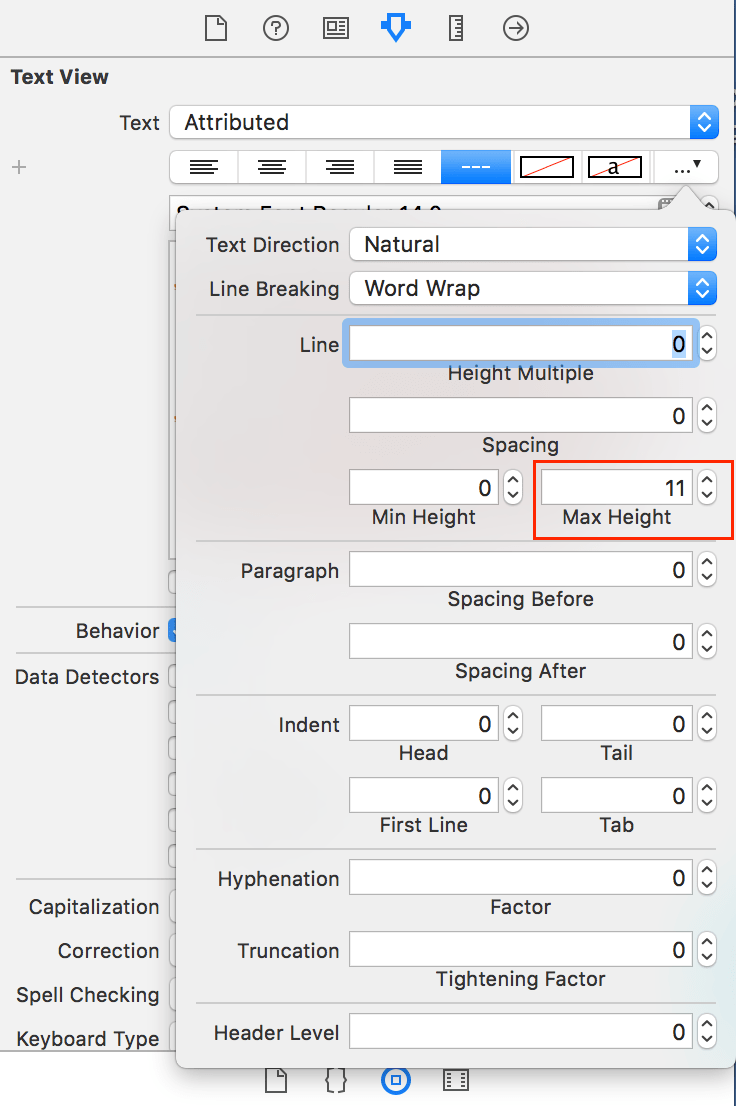
Task: Open the Media library (rightmost bottom icon)
Action: [455, 1080]
